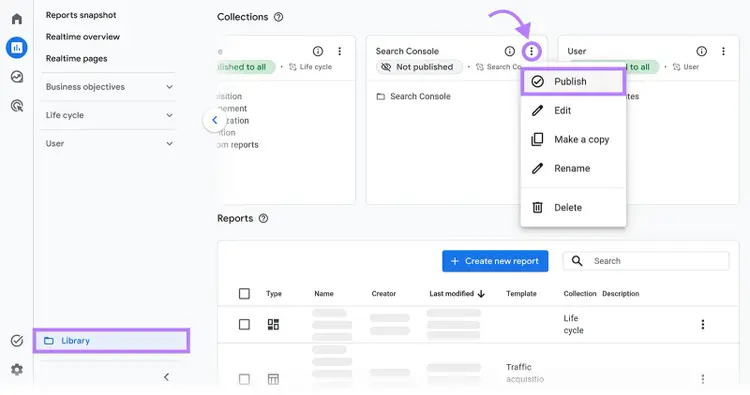750x395 pixels.
Task: Select the Reports bar-chart icon
Action: click(x=17, y=47)
